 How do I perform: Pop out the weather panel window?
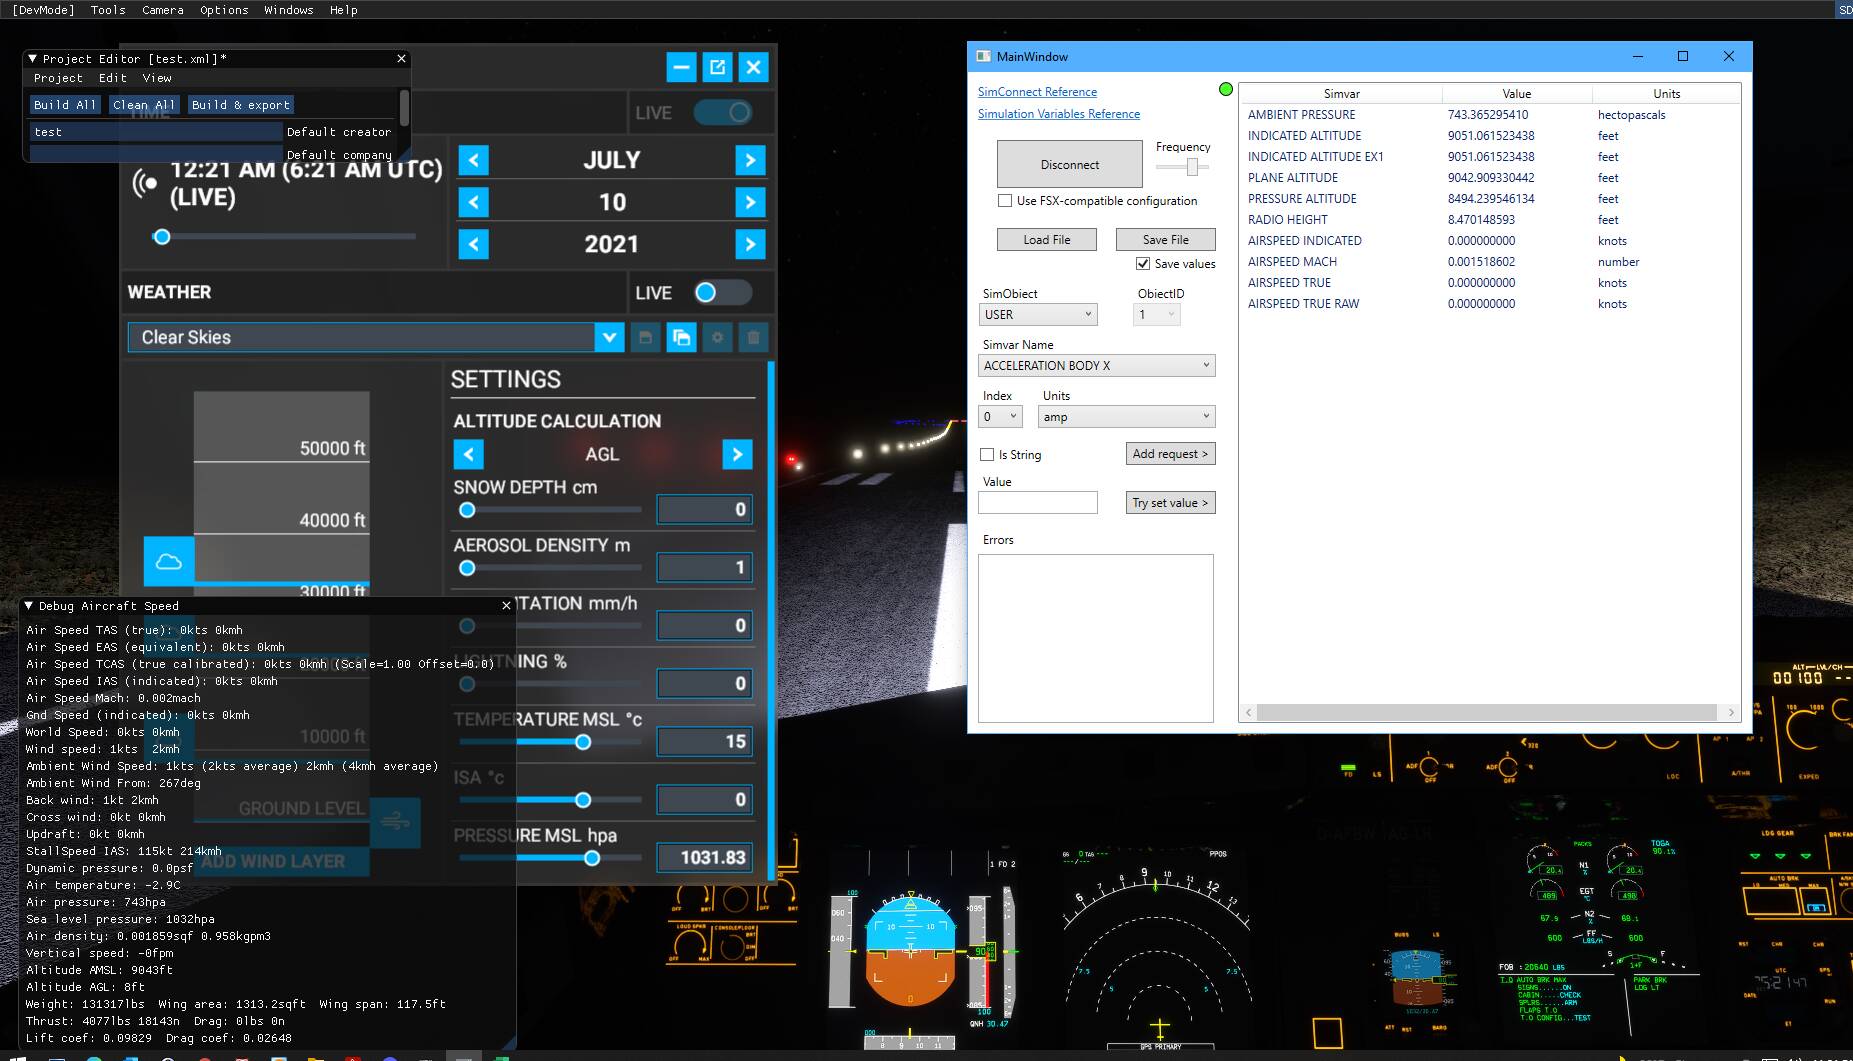tap(717, 67)
